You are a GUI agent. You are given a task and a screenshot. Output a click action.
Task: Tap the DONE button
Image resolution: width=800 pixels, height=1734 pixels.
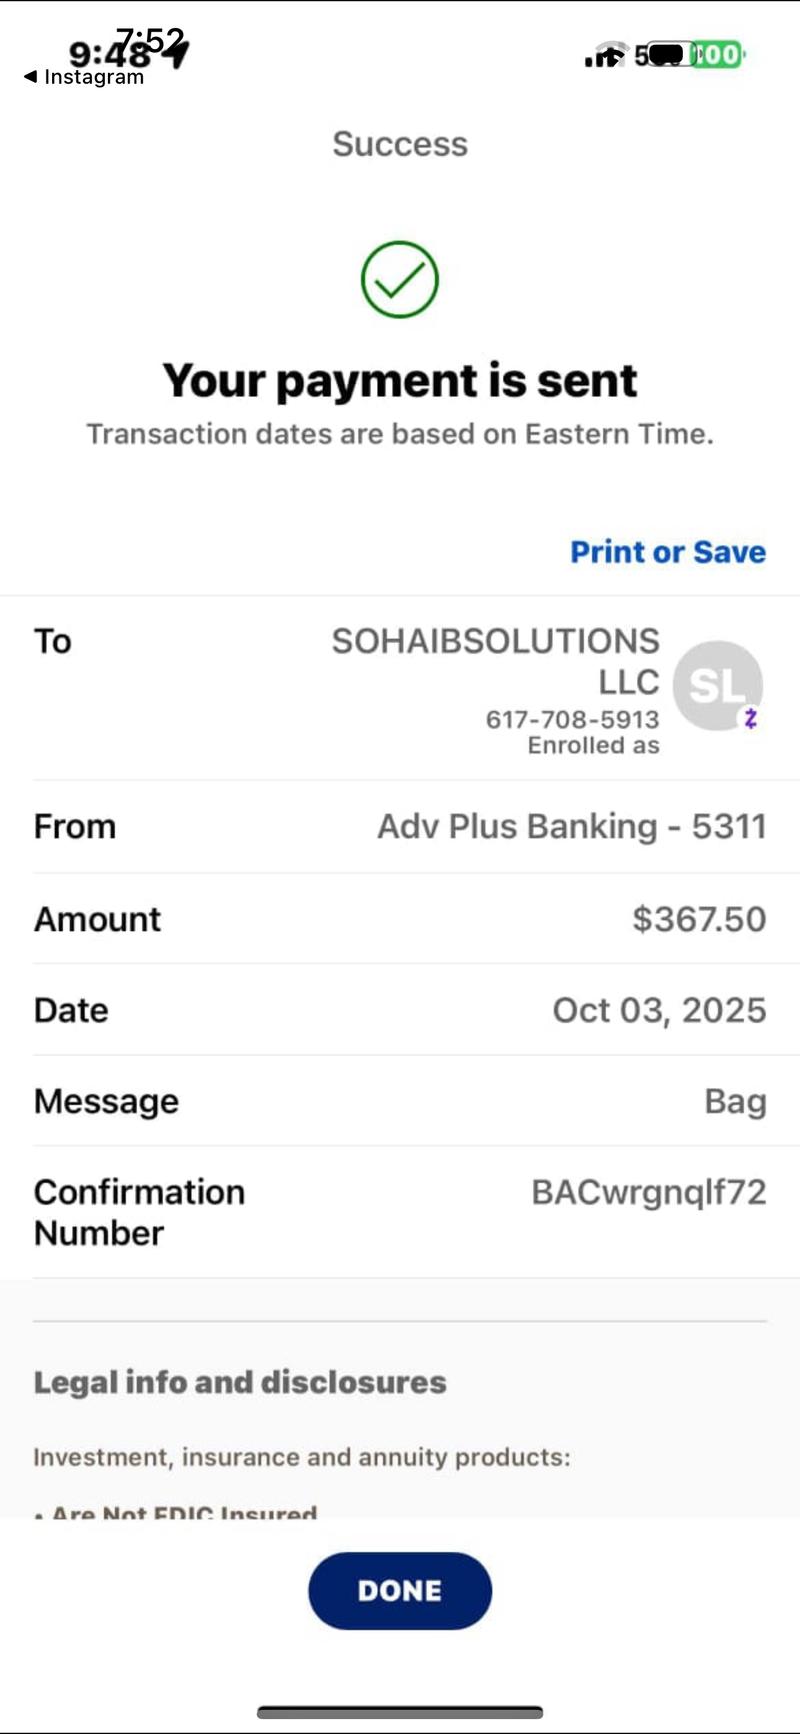point(400,1590)
